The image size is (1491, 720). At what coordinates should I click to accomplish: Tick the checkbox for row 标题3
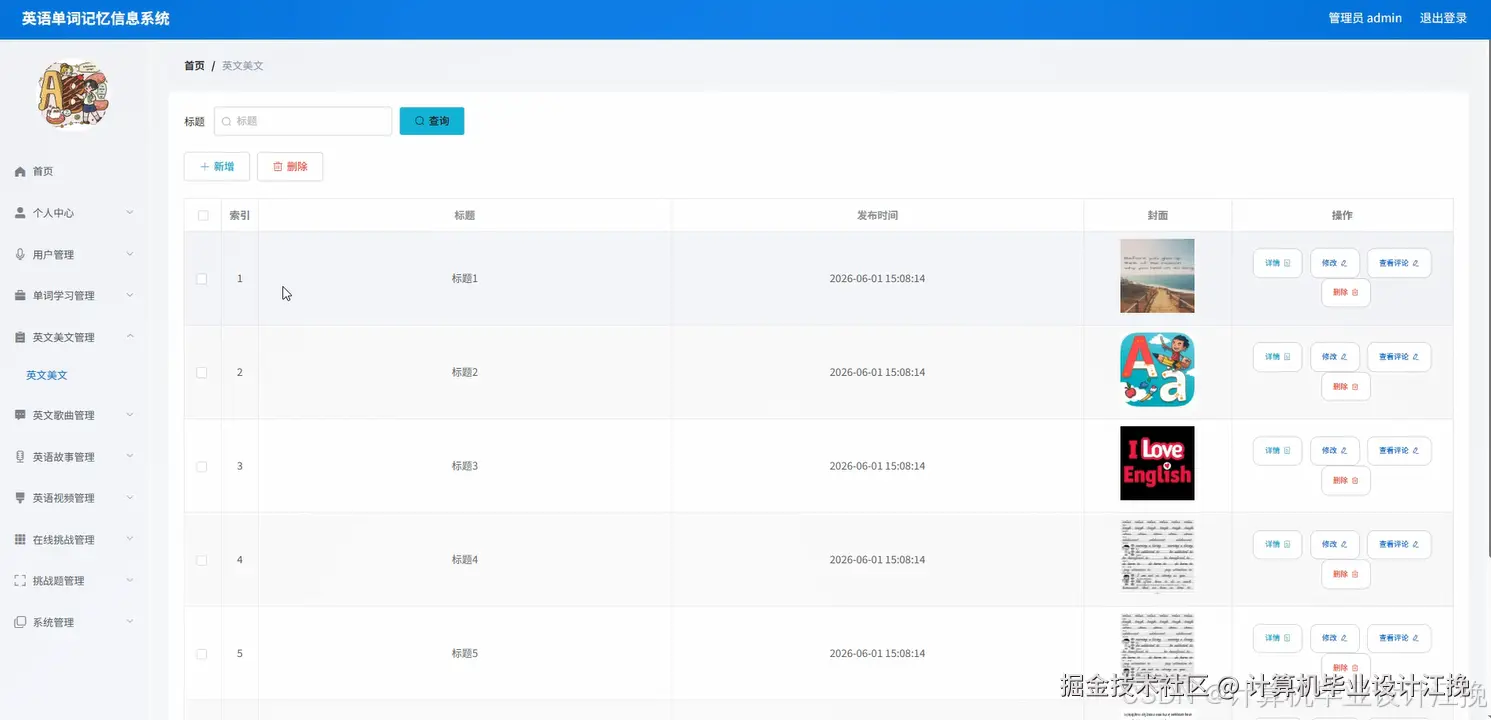202,466
